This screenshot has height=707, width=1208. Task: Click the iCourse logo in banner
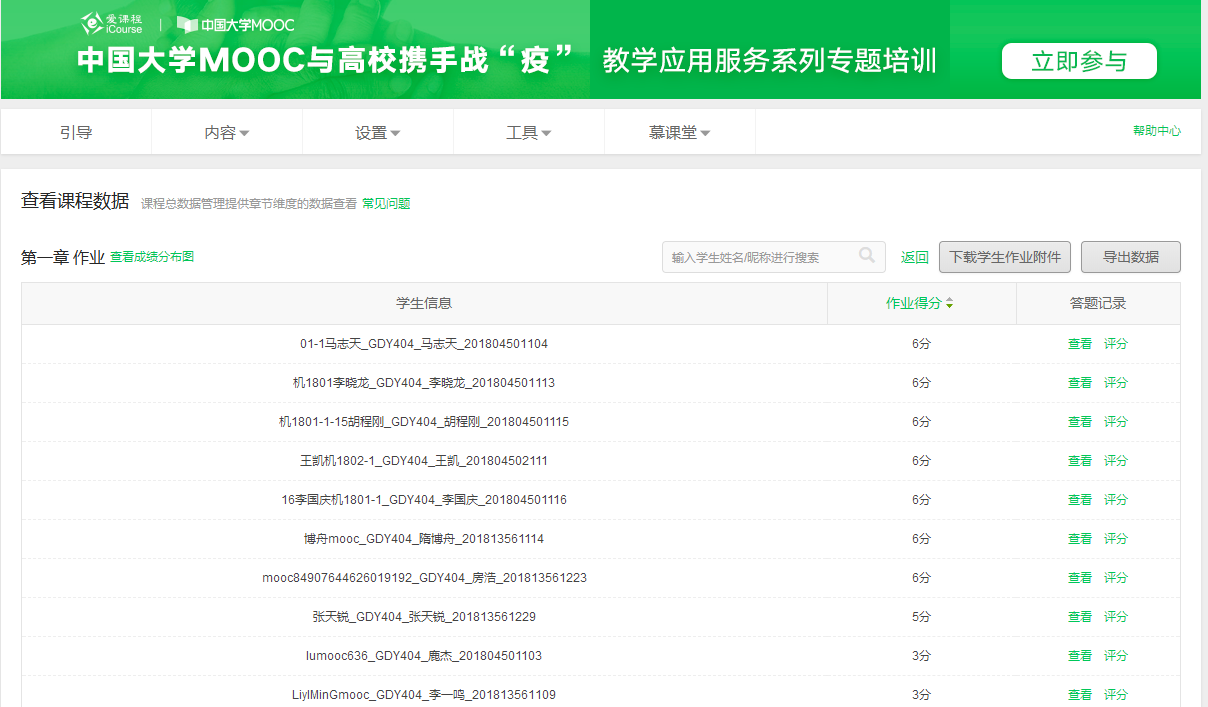pos(112,24)
